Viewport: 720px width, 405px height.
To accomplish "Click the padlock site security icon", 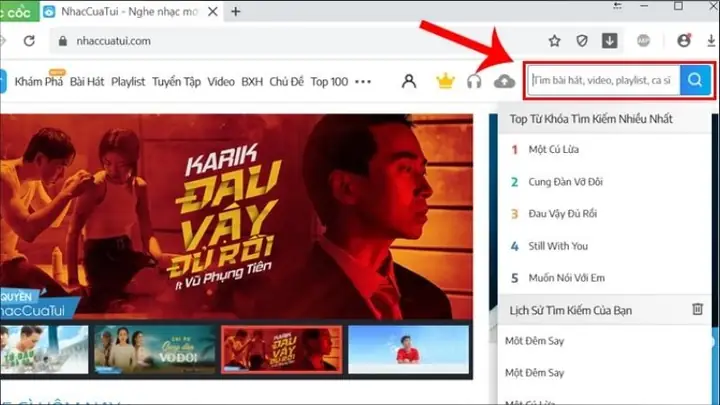I will [63, 41].
